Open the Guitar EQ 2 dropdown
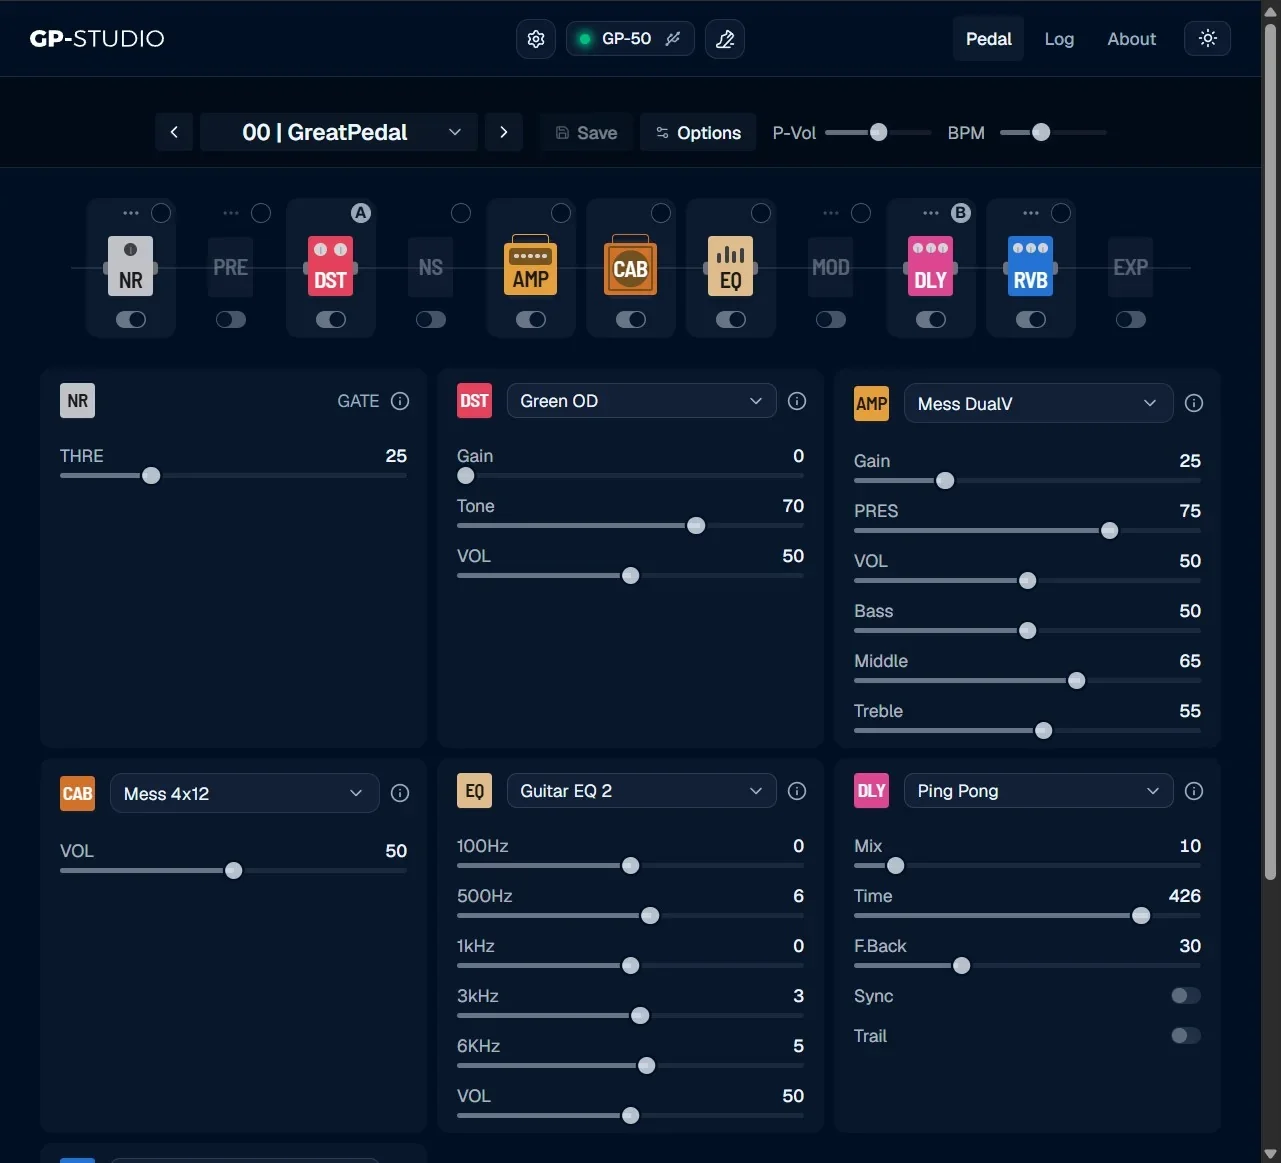1281x1163 pixels. point(642,791)
